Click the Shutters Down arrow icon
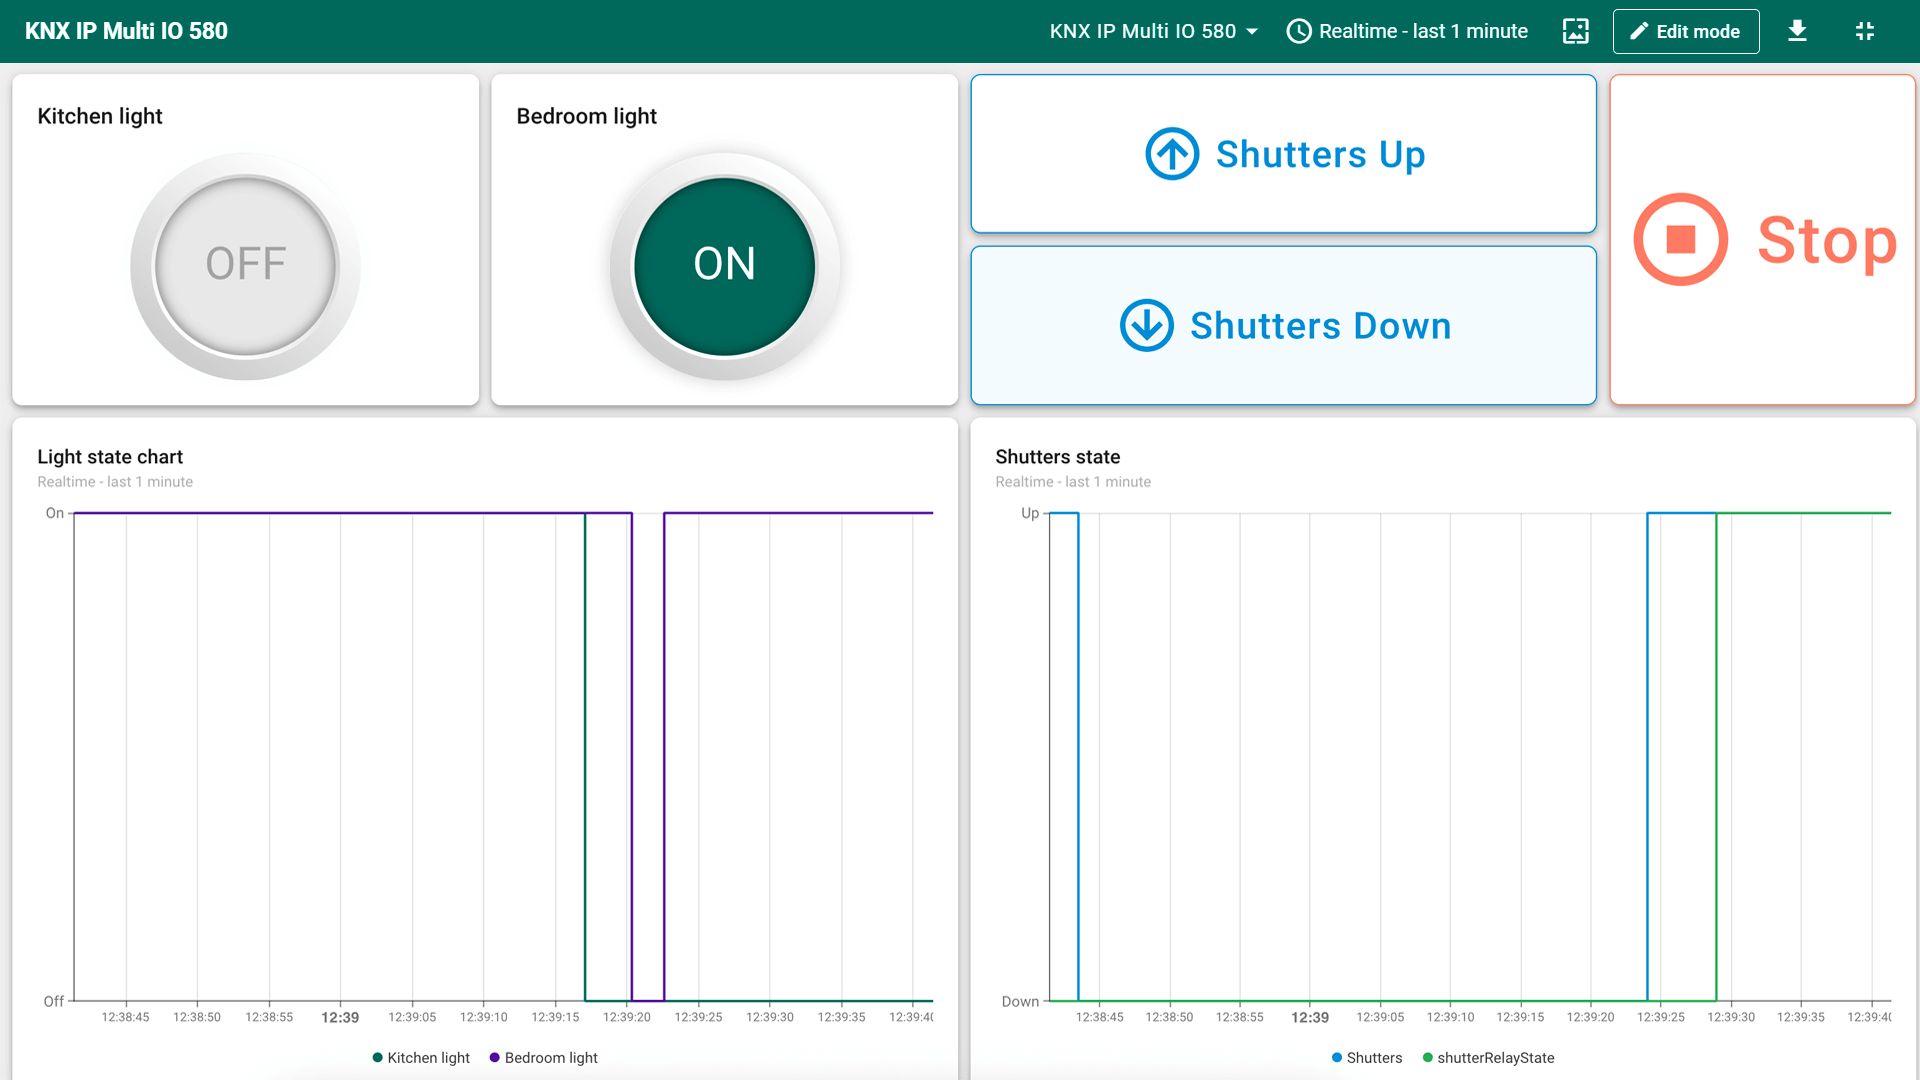Image resolution: width=1920 pixels, height=1080 pixels. coord(1146,326)
